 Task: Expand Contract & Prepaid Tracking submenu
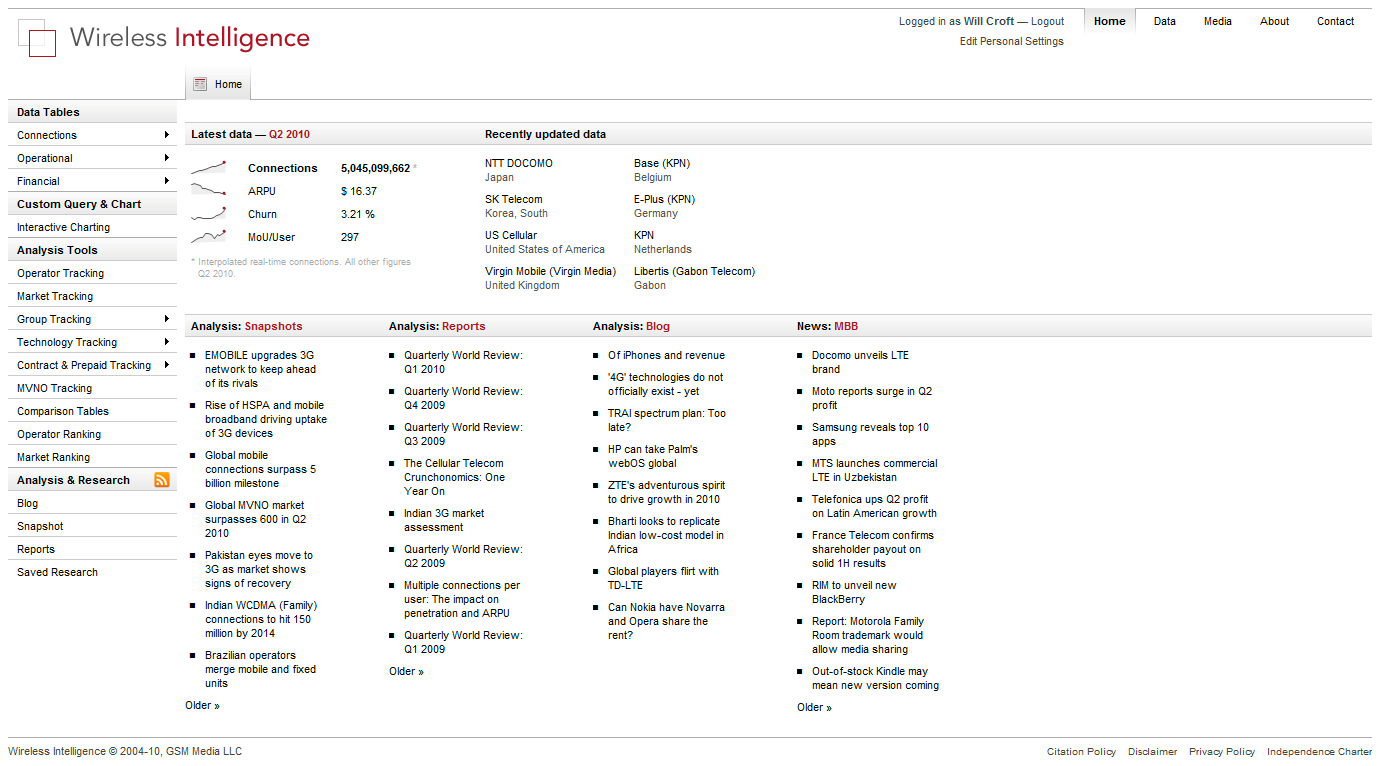(x=166, y=365)
